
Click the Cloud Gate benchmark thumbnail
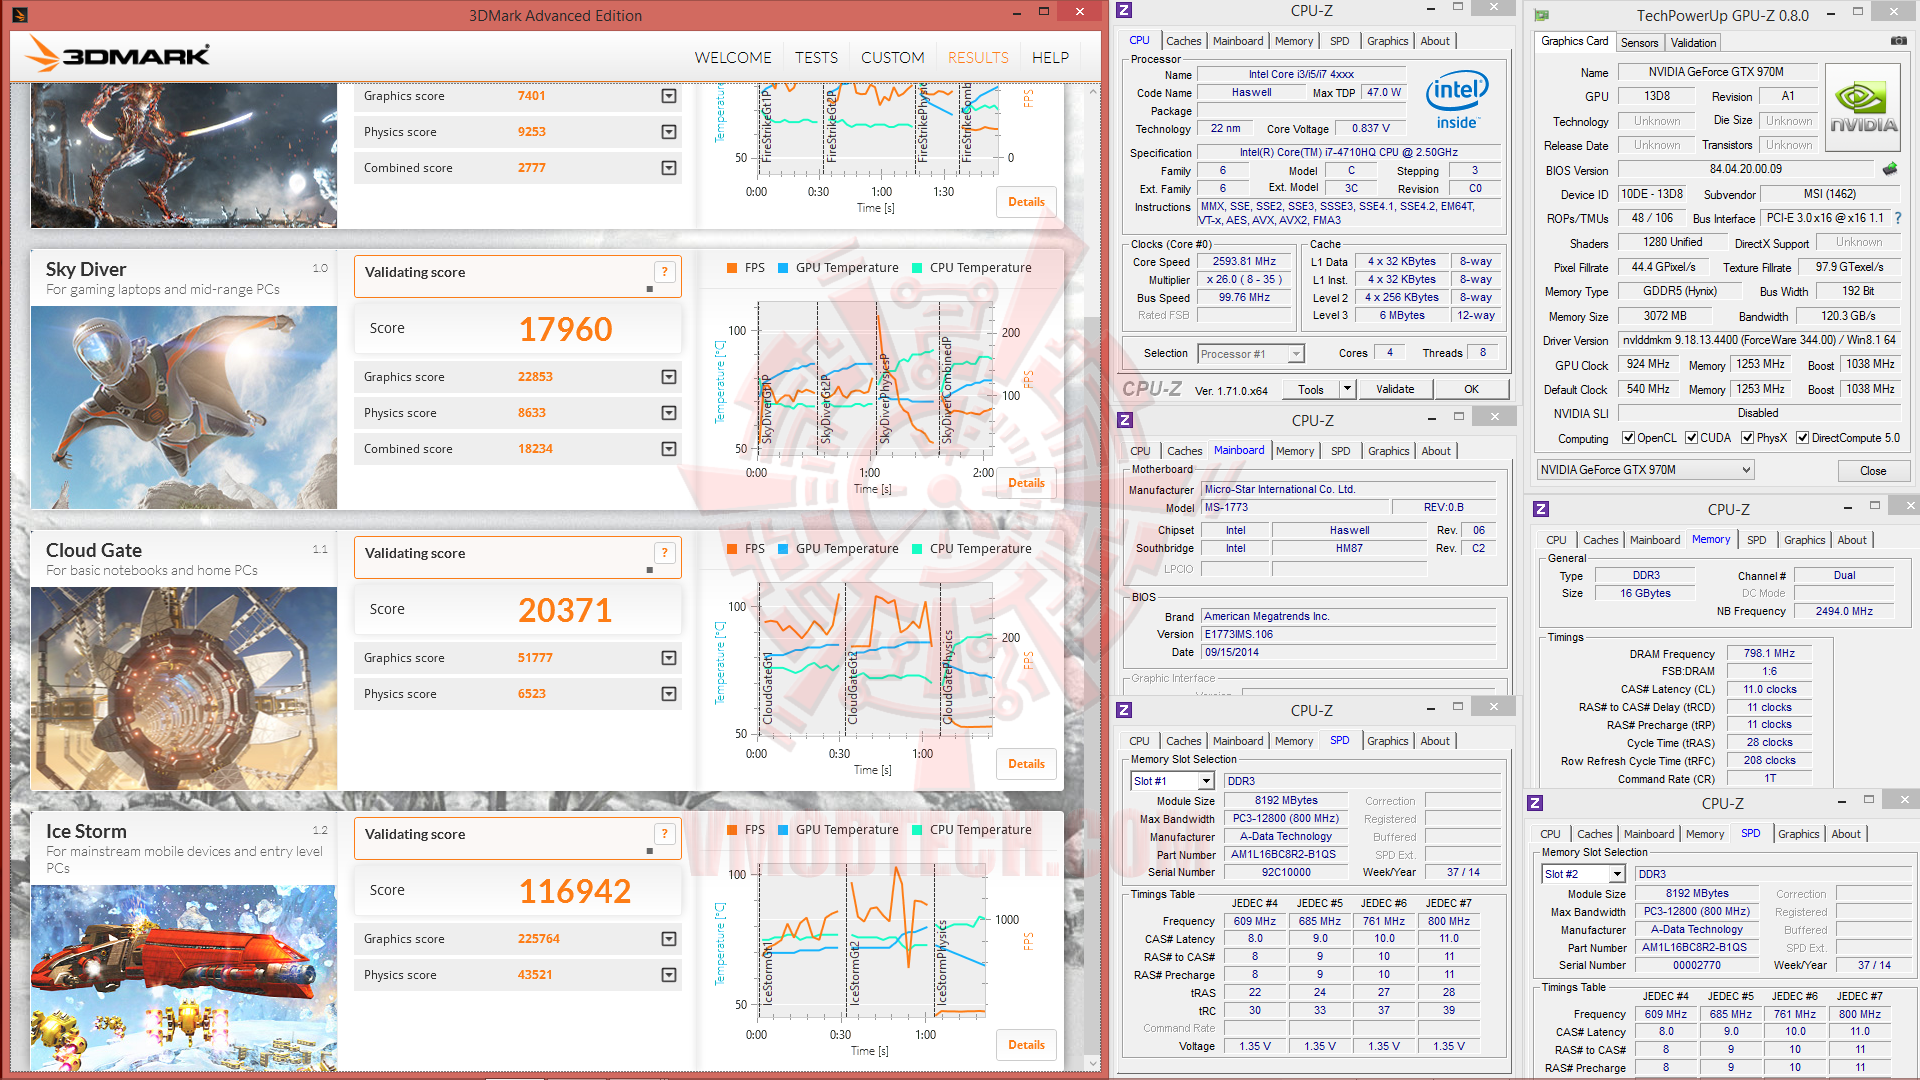(184, 688)
